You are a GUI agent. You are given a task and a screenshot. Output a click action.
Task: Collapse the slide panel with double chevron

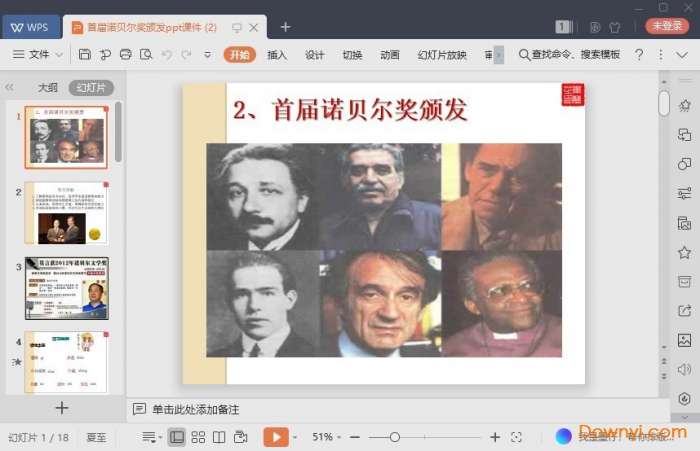pos(10,88)
